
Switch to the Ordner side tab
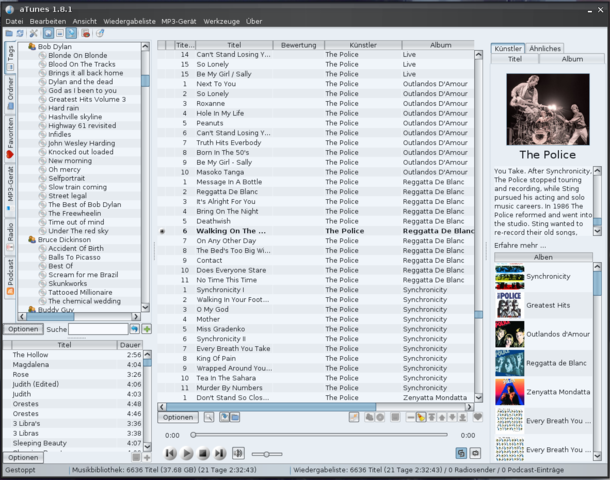(x=10, y=93)
